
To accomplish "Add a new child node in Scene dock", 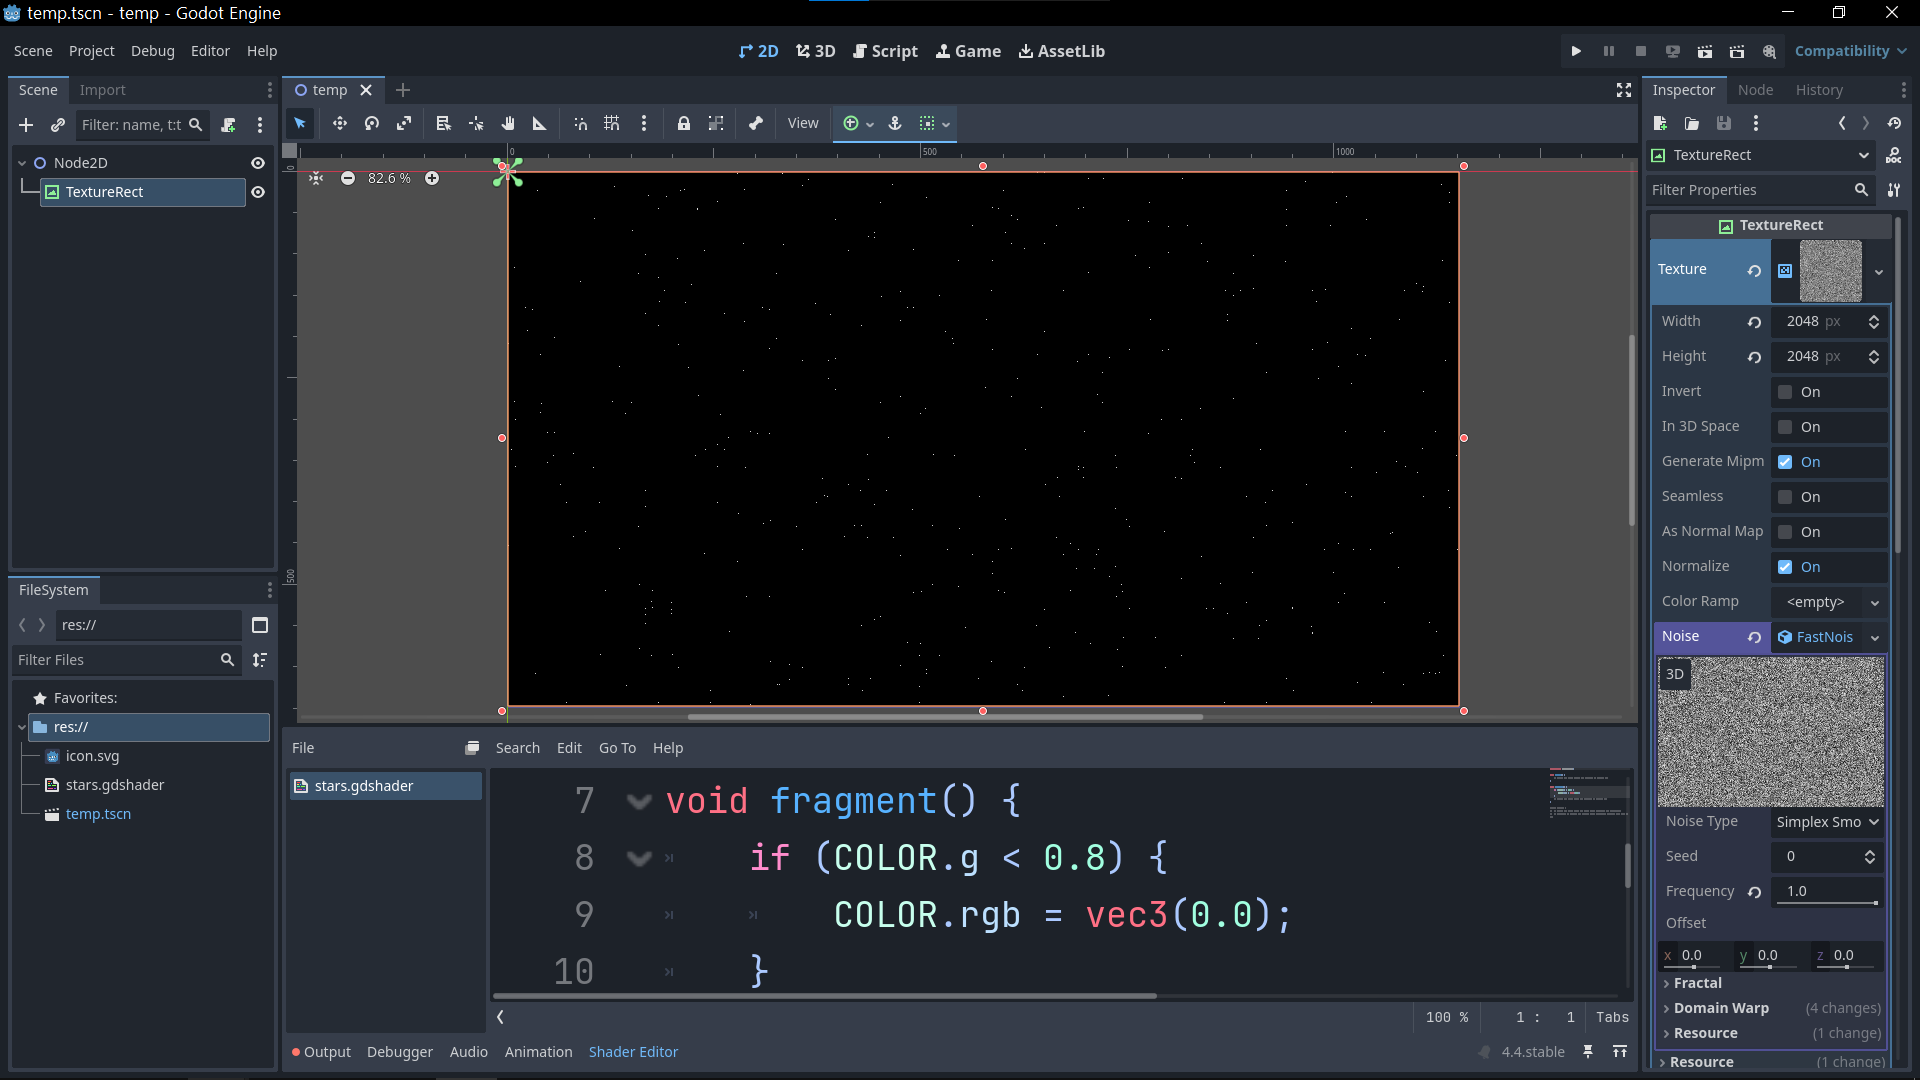I will click(25, 125).
